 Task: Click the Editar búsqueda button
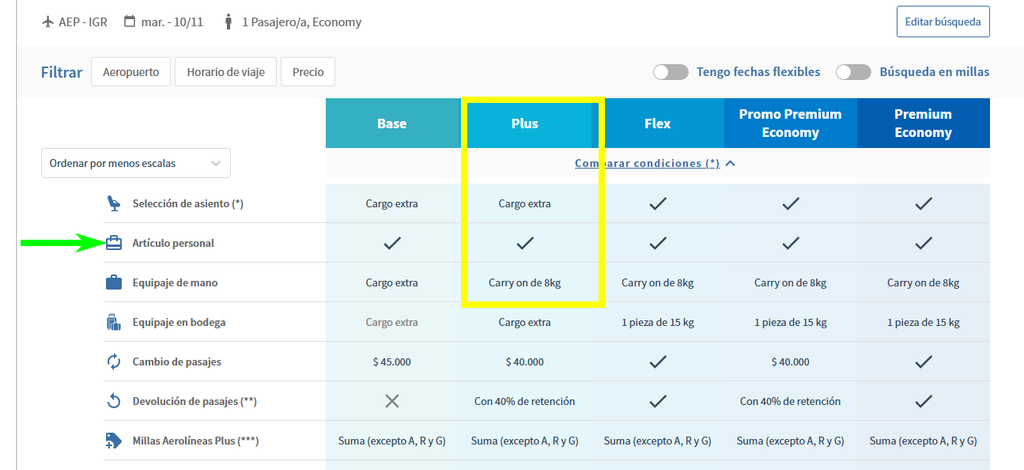click(943, 22)
